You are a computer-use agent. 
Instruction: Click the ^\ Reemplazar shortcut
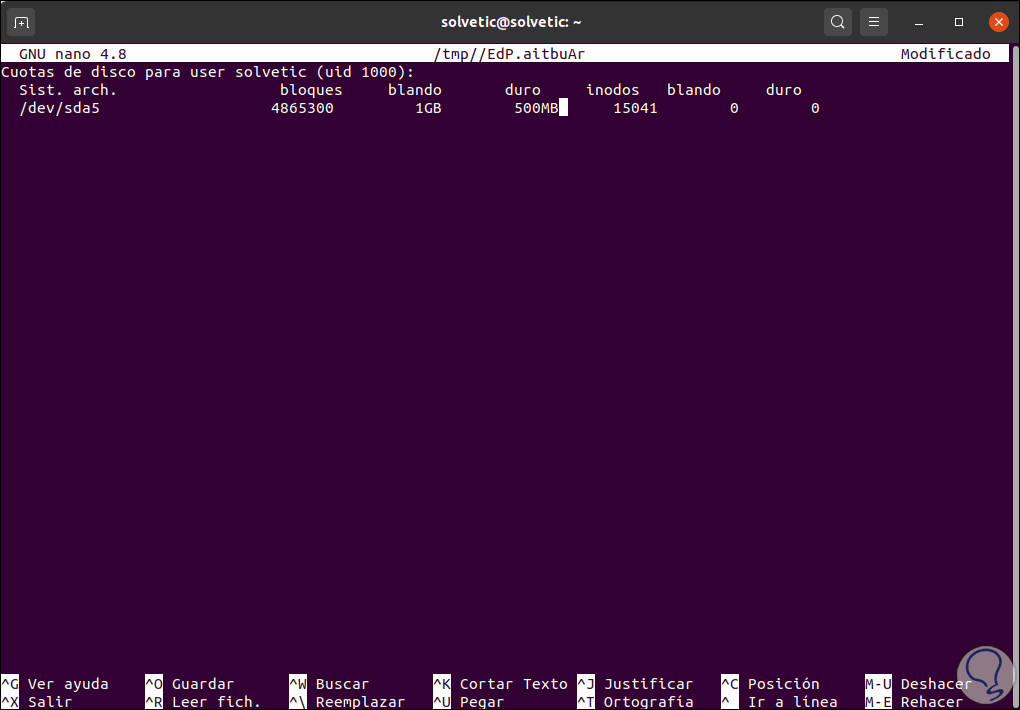pyautogui.click(x=347, y=702)
